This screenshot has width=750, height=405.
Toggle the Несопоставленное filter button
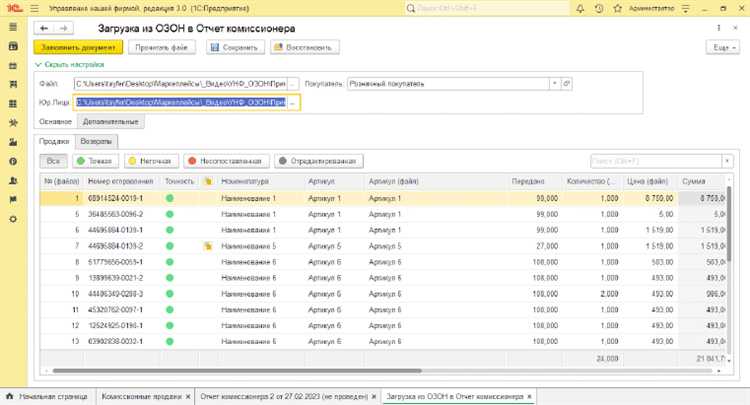coord(228,160)
